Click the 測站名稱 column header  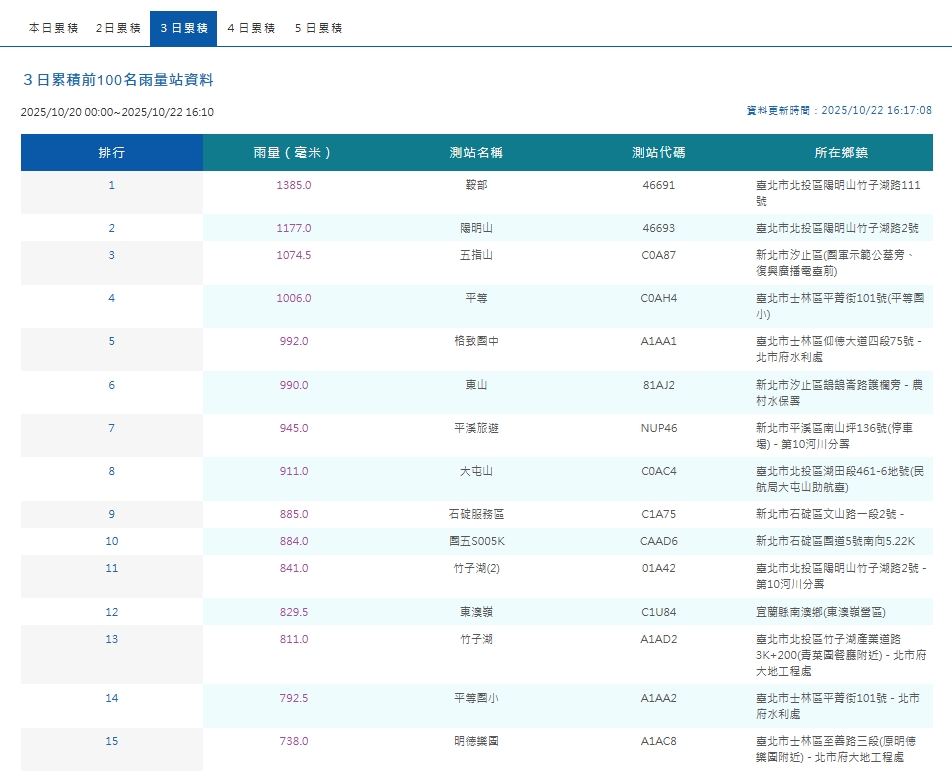tap(476, 152)
